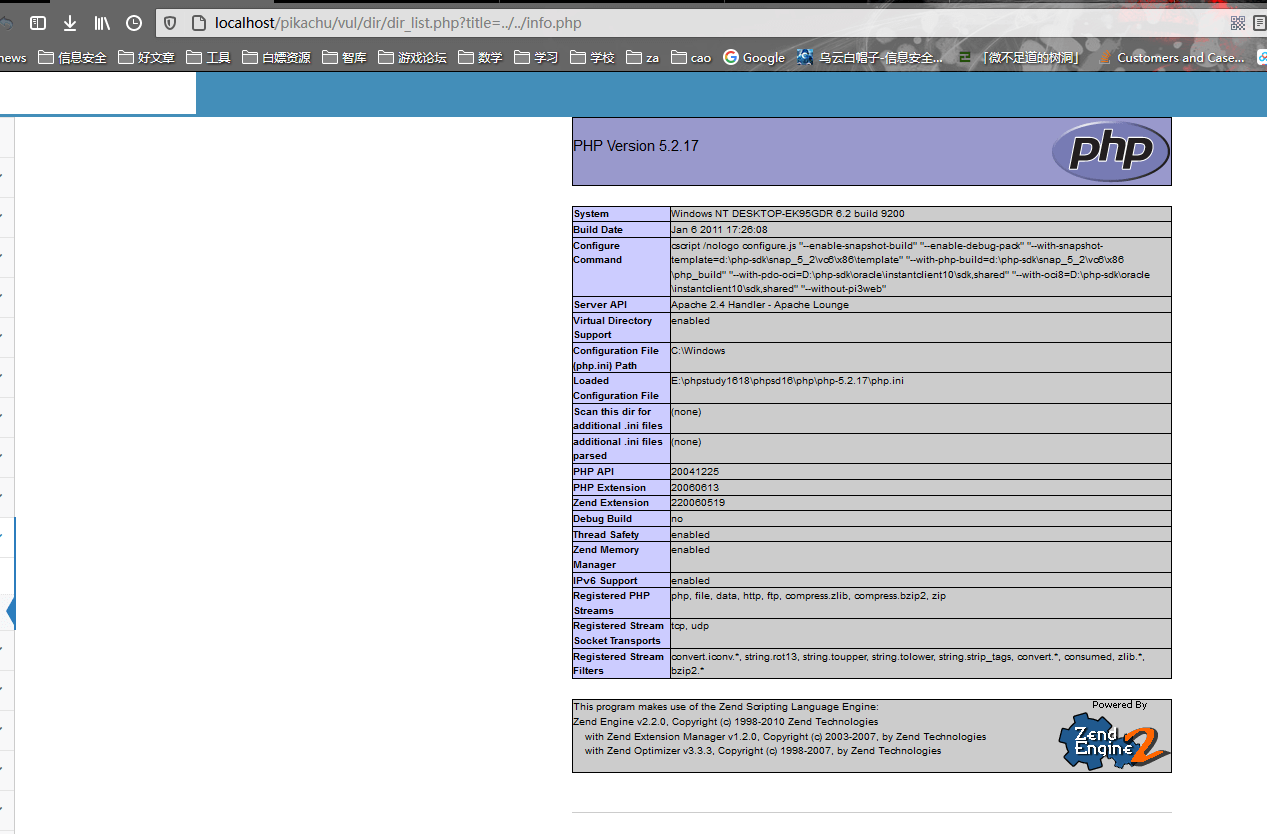1267x834 pixels.
Task: Click the Loaded Configuration File label
Action: (616, 388)
